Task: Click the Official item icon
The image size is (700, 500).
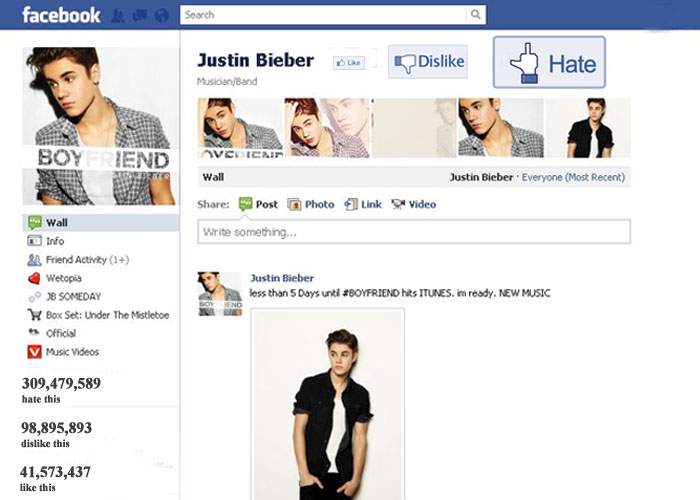Action: [x=34, y=332]
